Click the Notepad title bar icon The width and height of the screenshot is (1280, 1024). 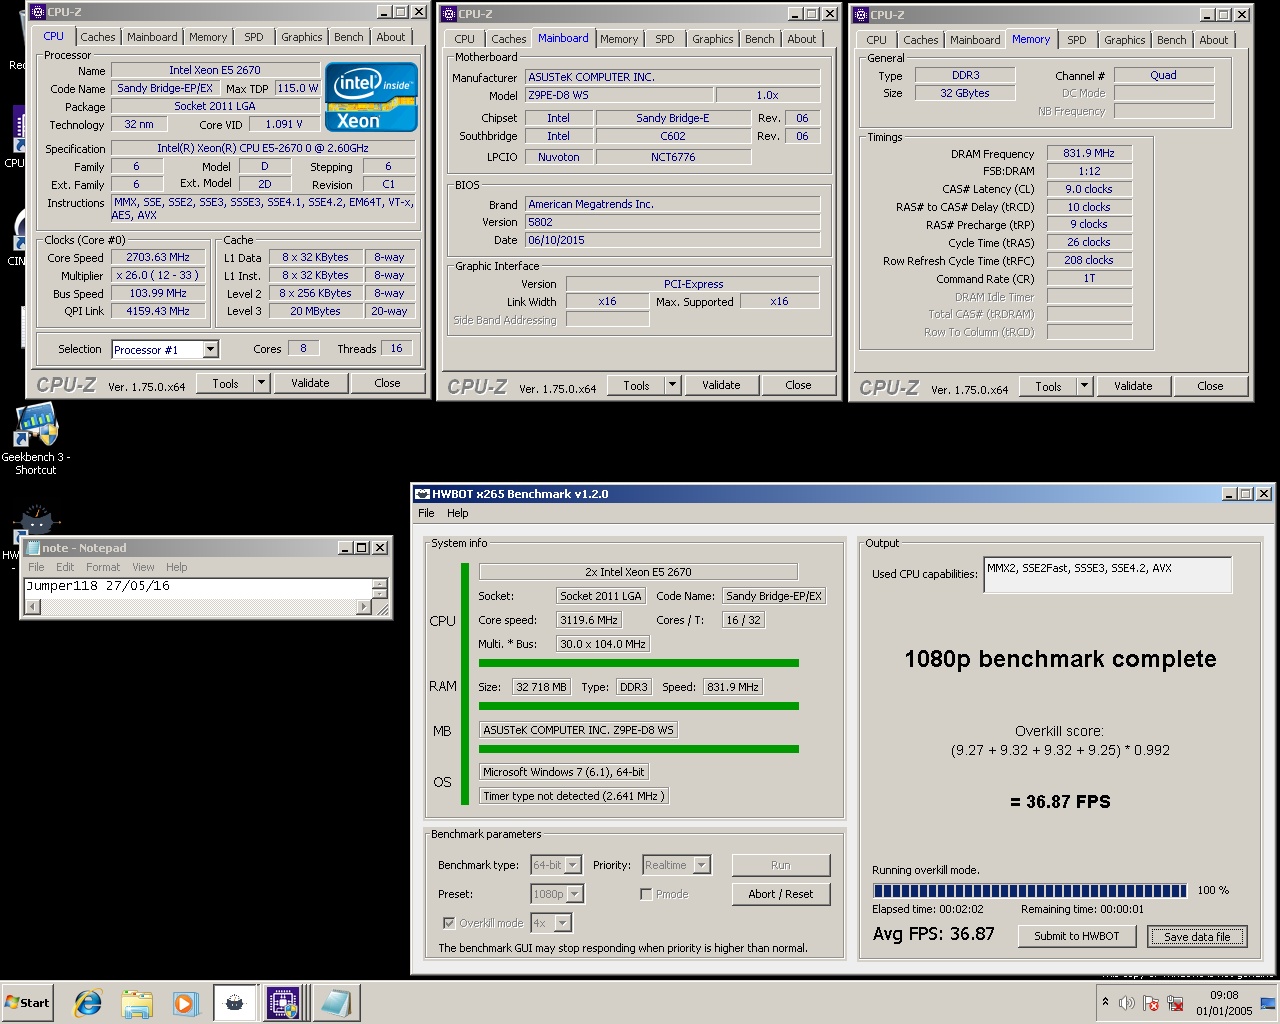[x=32, y=547]
